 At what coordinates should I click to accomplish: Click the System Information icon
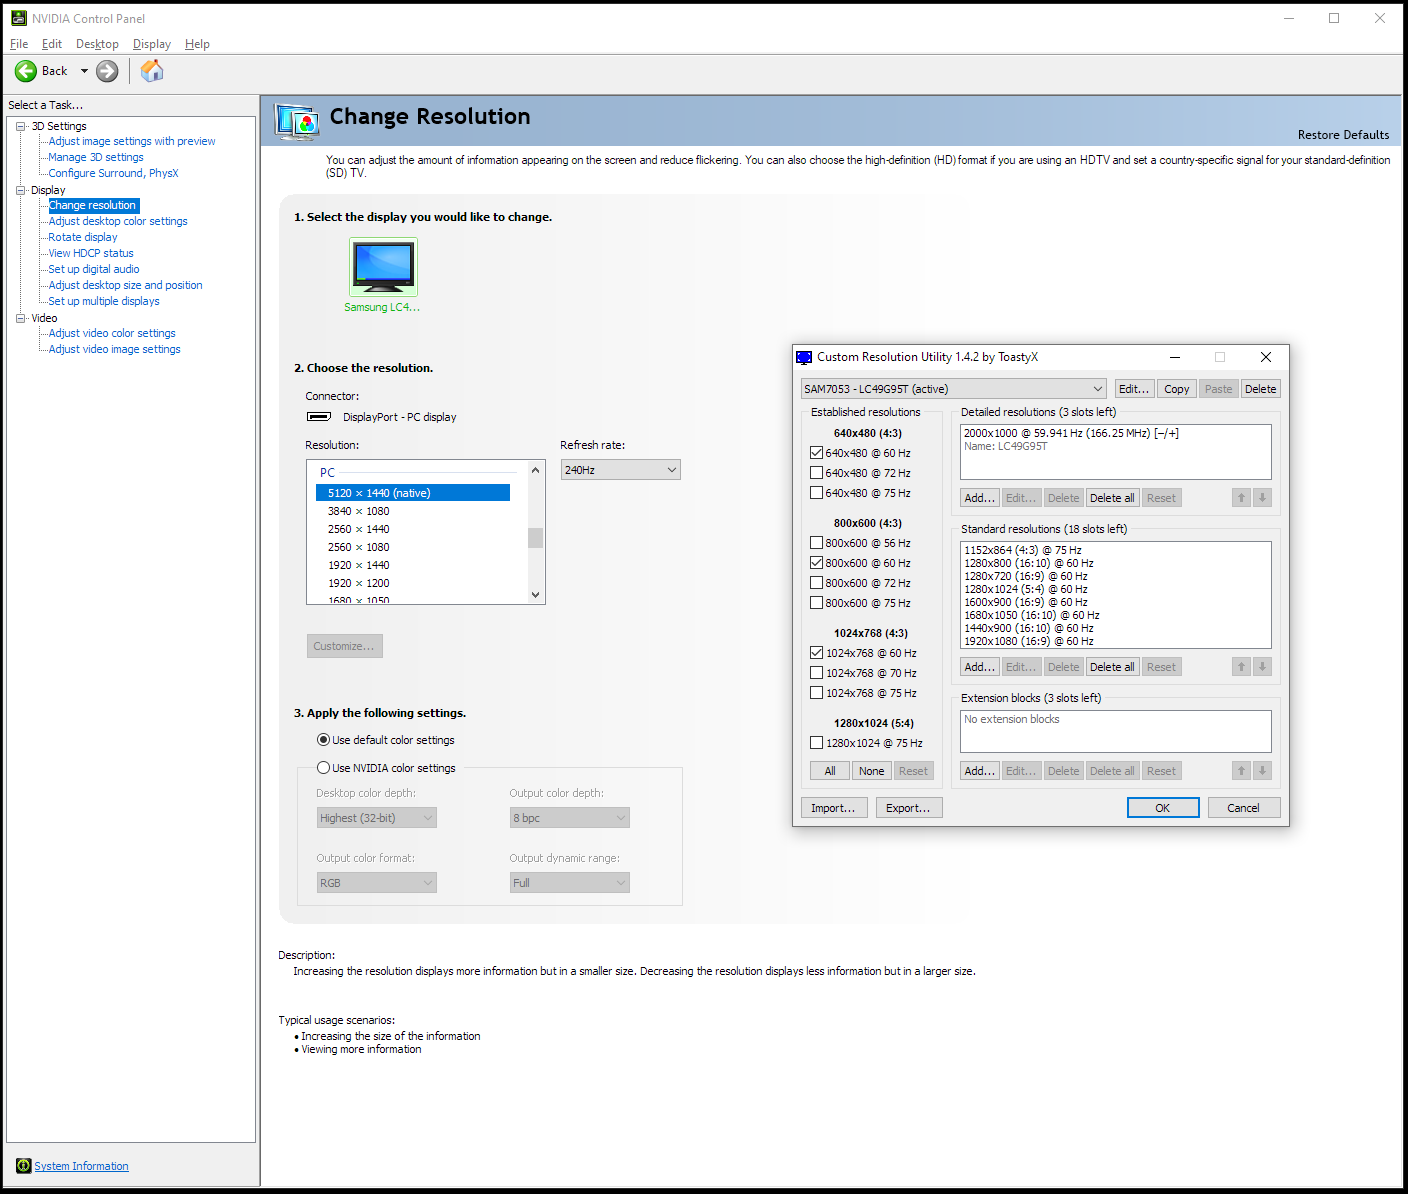click(x=24, y=1166)
